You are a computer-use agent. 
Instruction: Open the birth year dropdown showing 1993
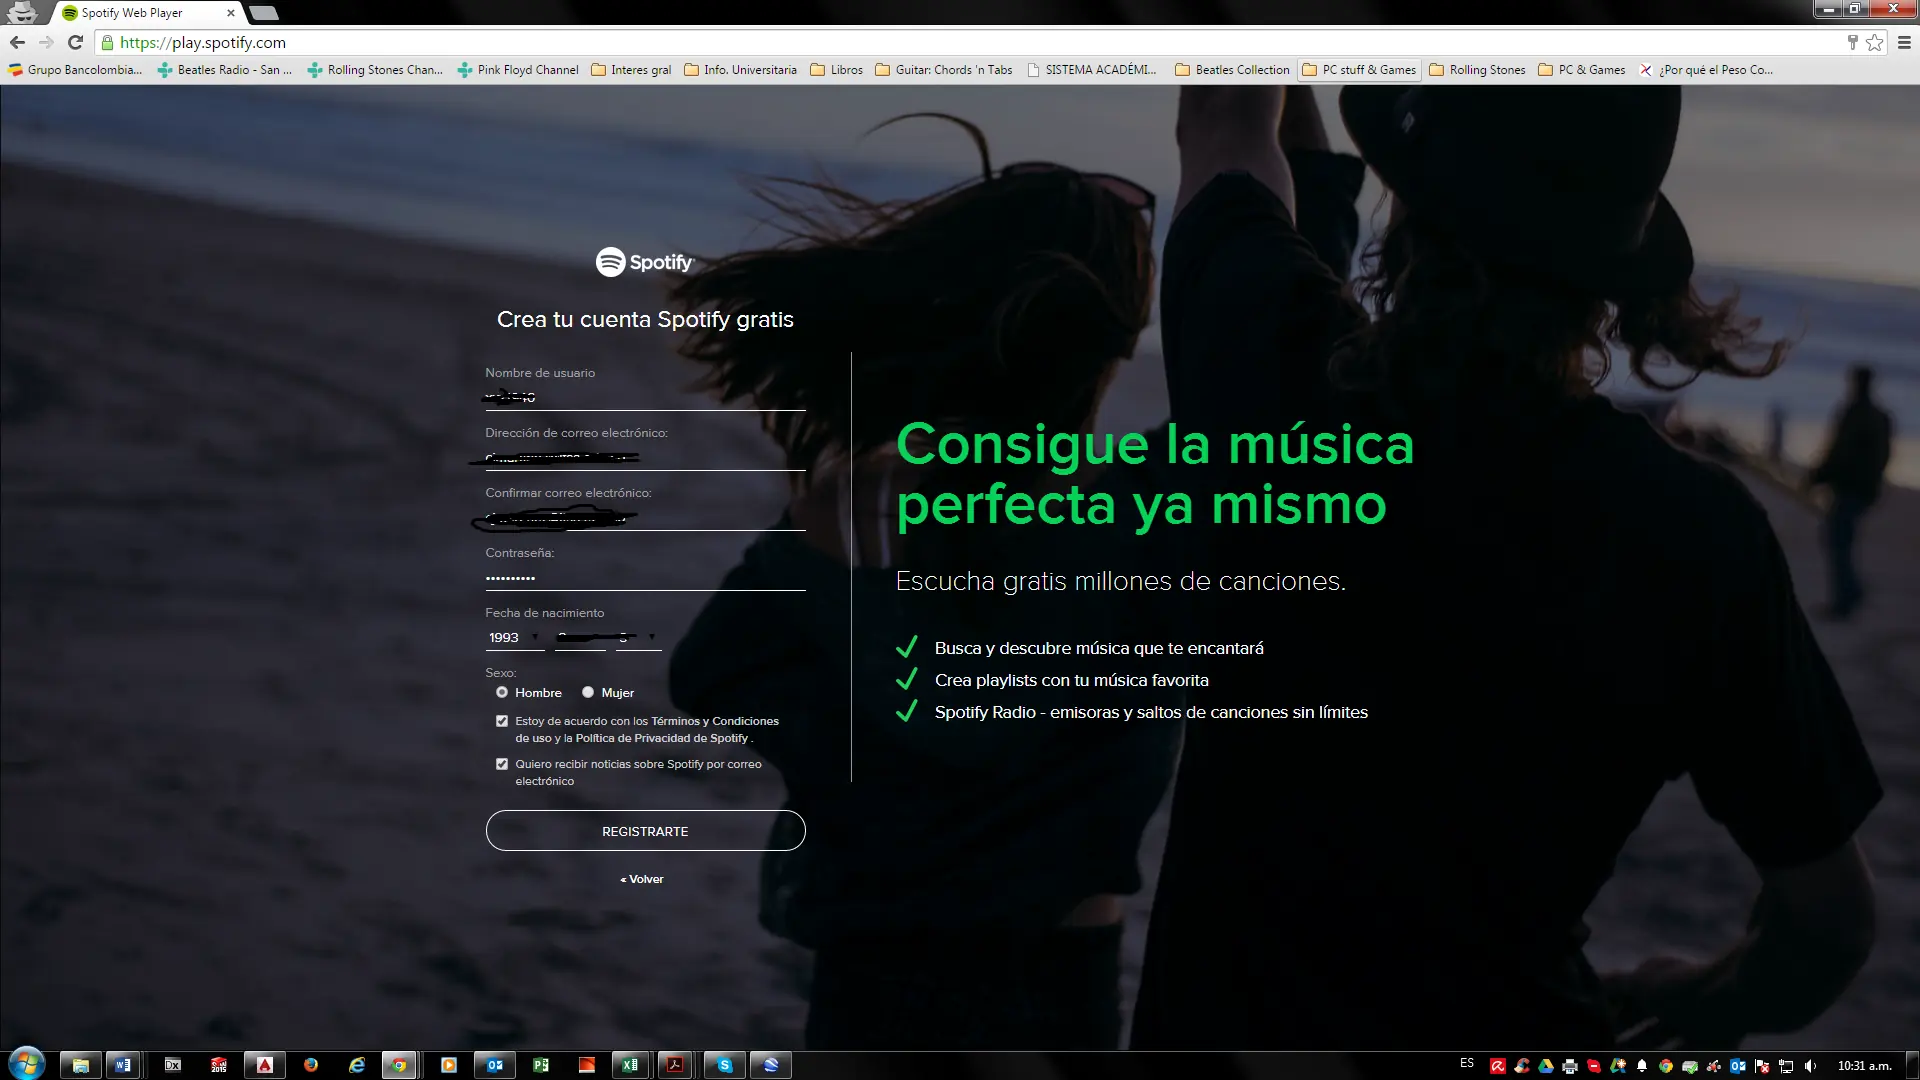tap(514, 638)
